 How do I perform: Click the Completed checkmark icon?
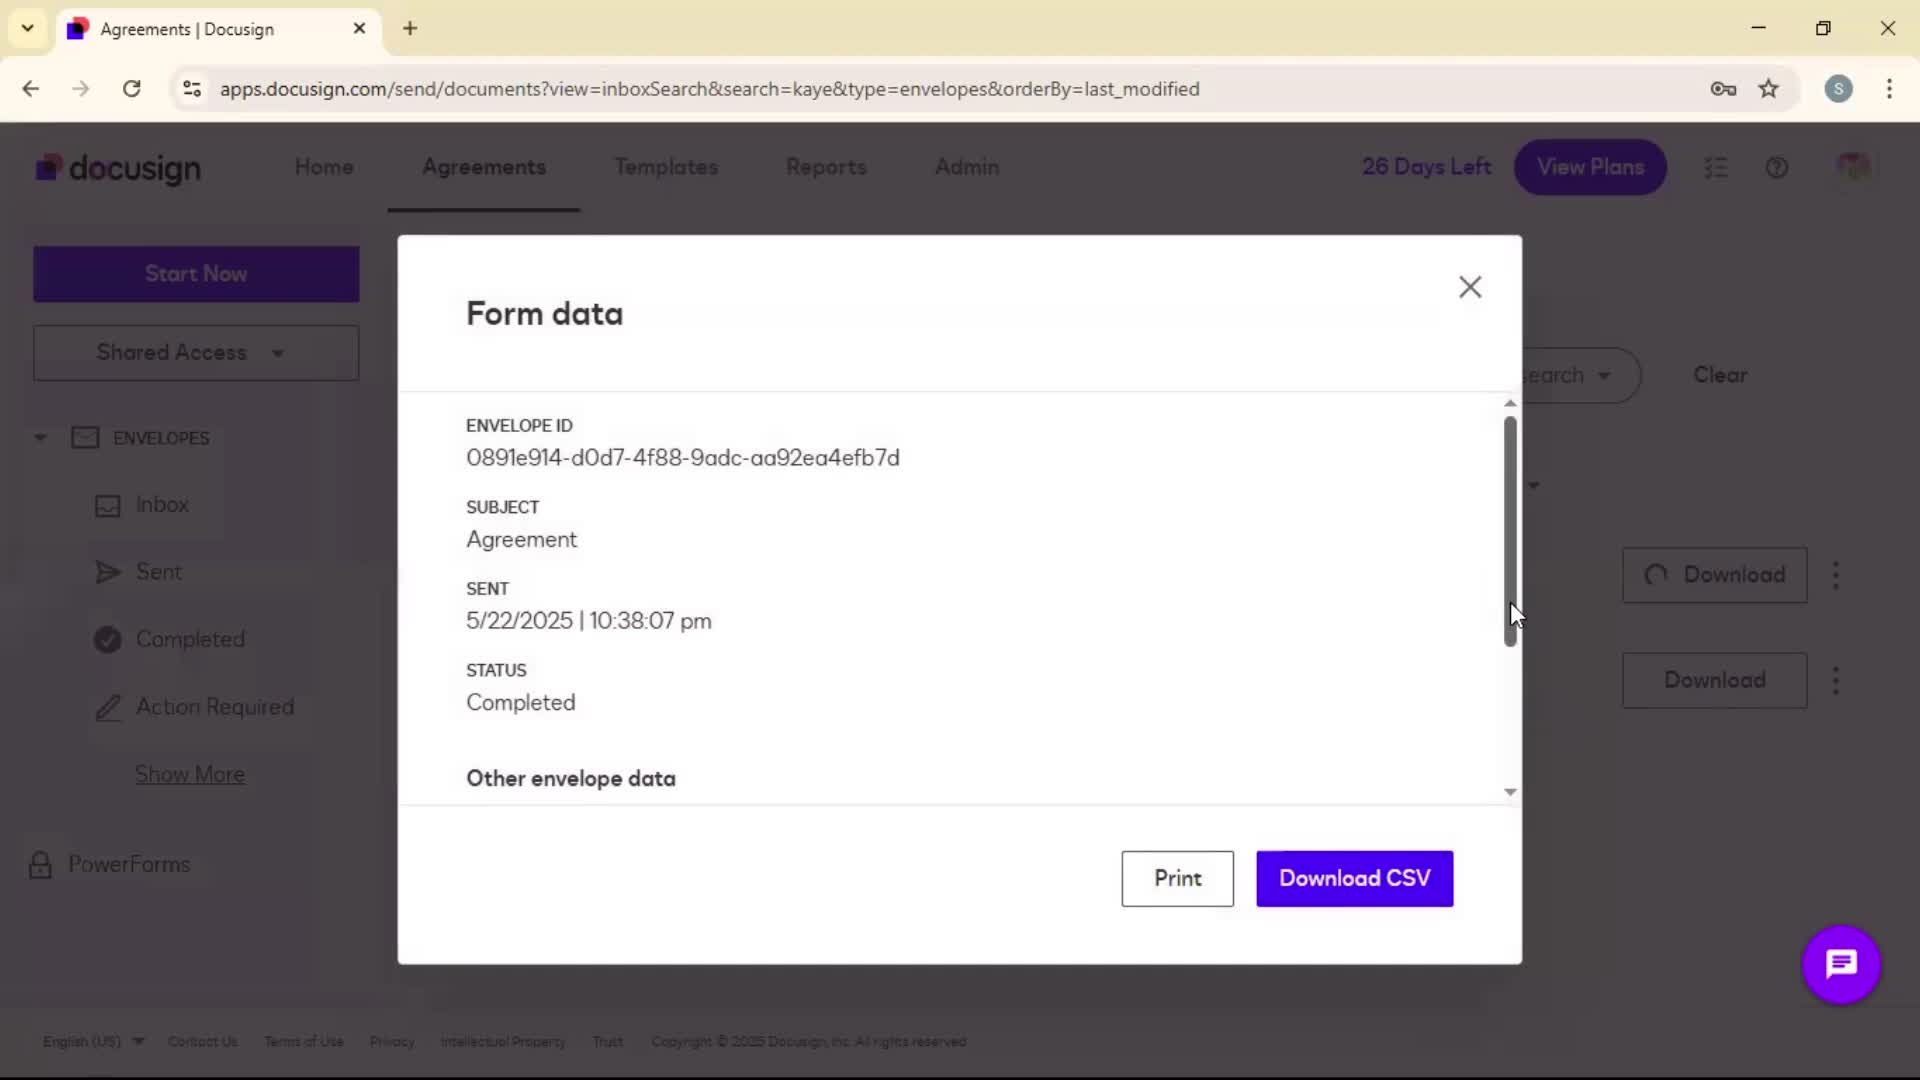point(107,639)
